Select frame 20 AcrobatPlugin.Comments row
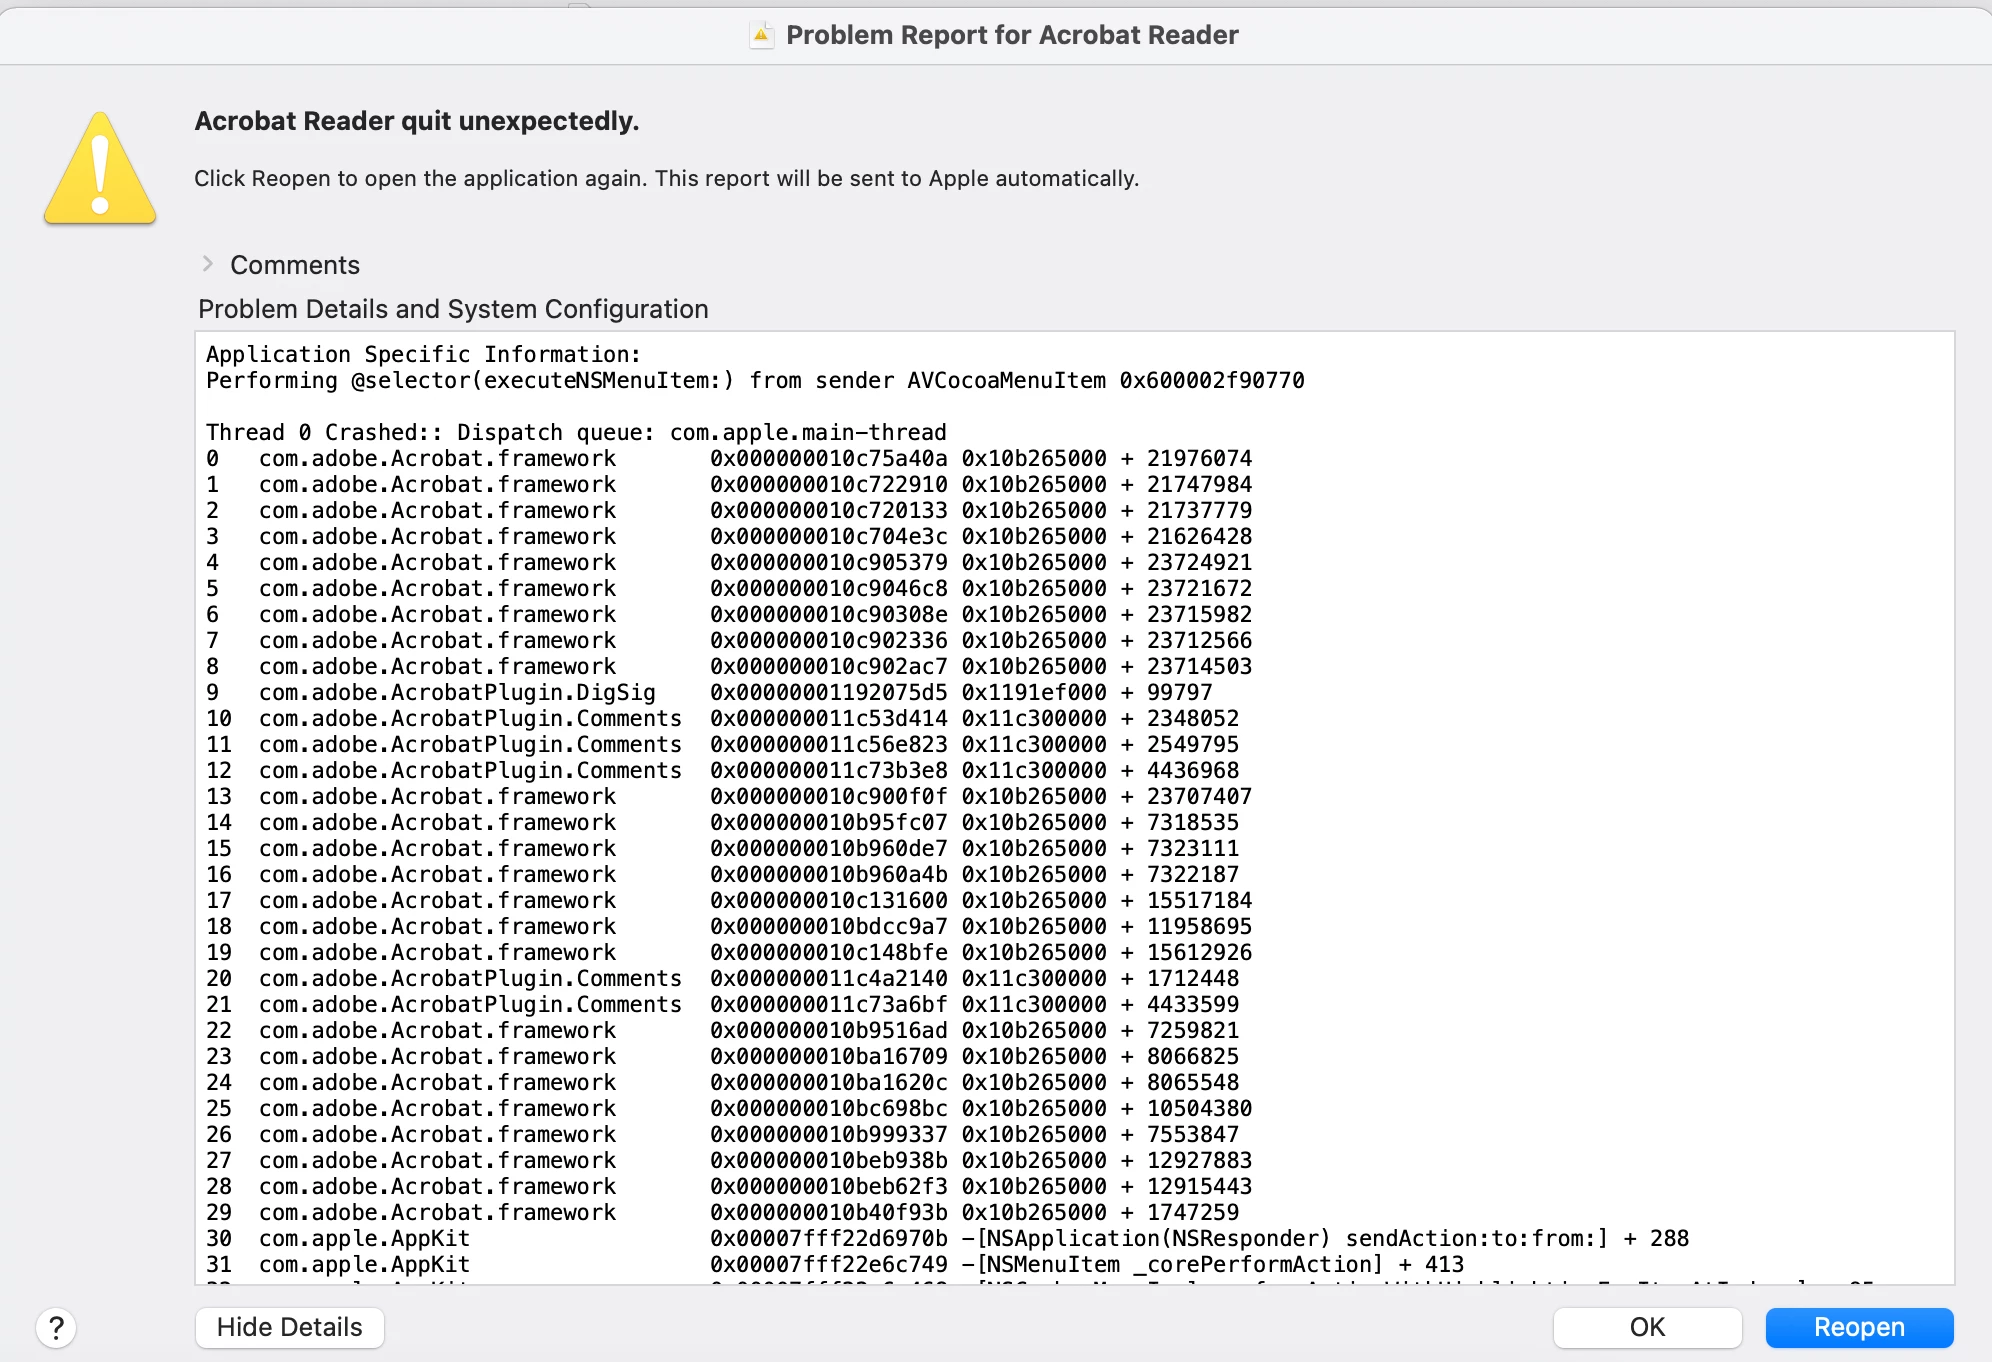Screen dimensions: 1992x1362 pos(722,978)
